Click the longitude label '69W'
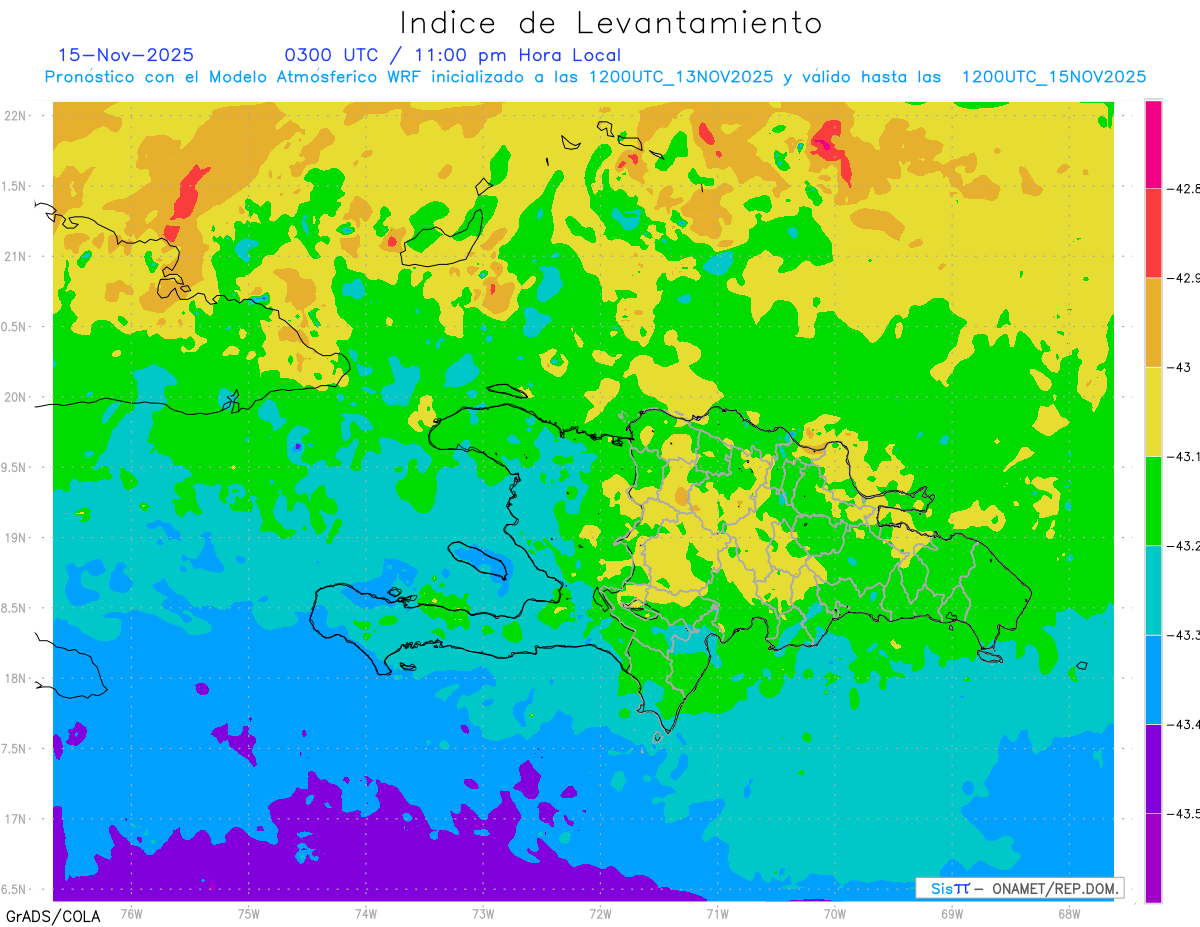 pyautogui.click(x=951, y=912)
